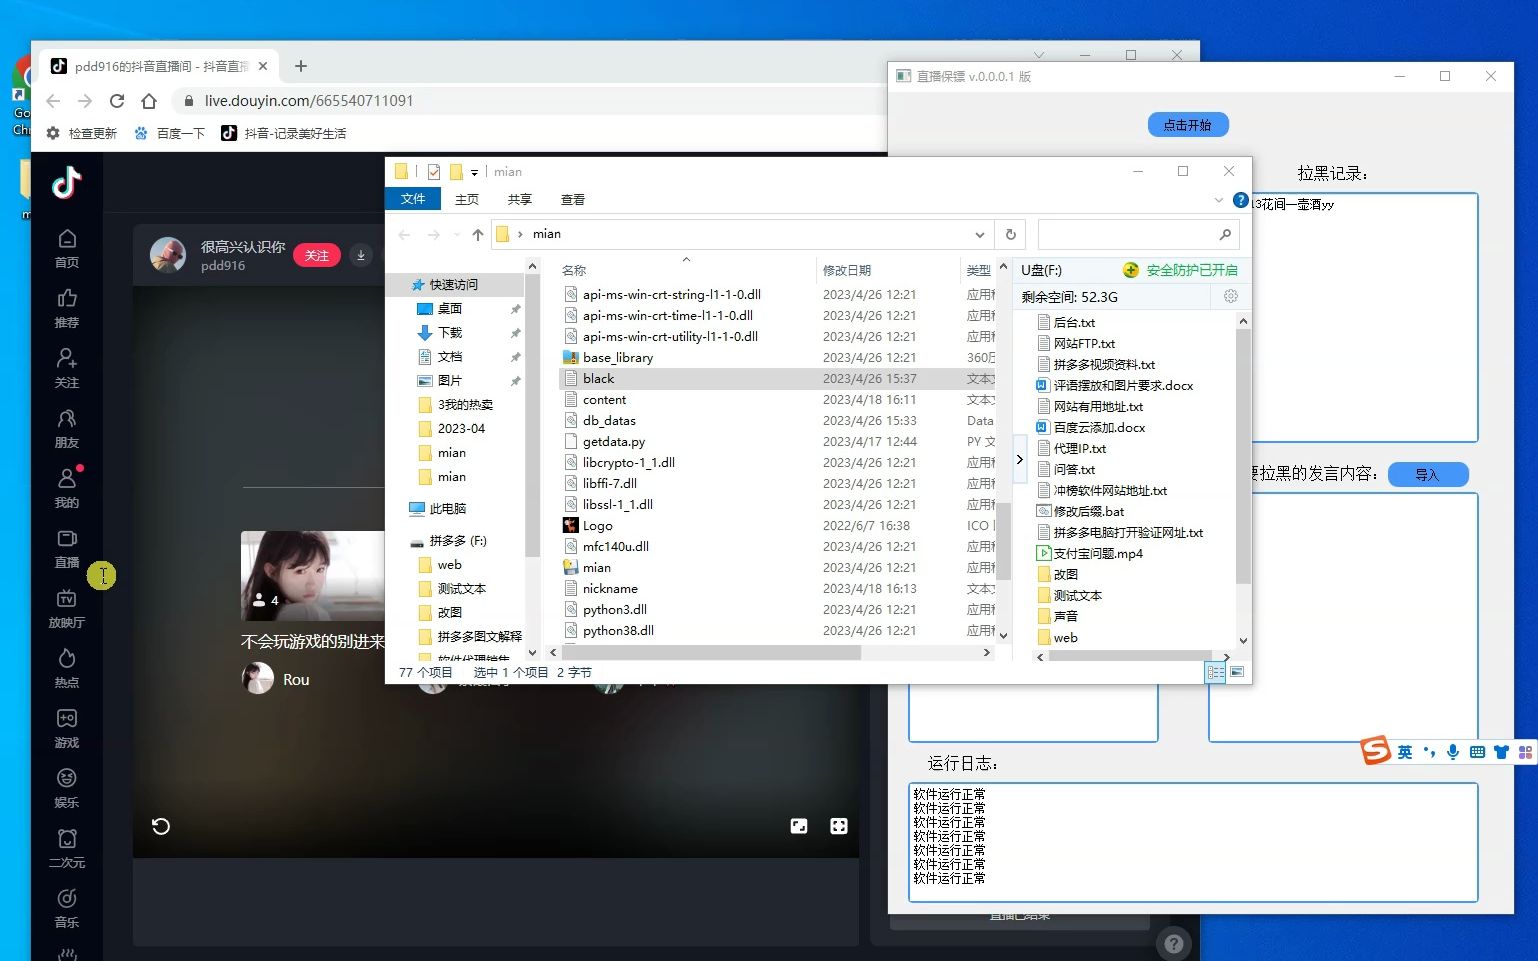Image resolution: width=1538 pixels, height=961 pixels.
Task: Click 点击开始 button in 直播保镖 window
Action: (1188, 125)
